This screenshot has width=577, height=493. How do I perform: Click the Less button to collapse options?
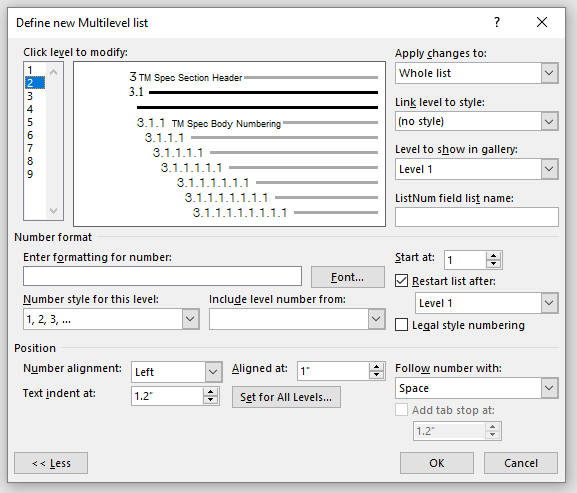pyautogui.click(x=51, y=463)
